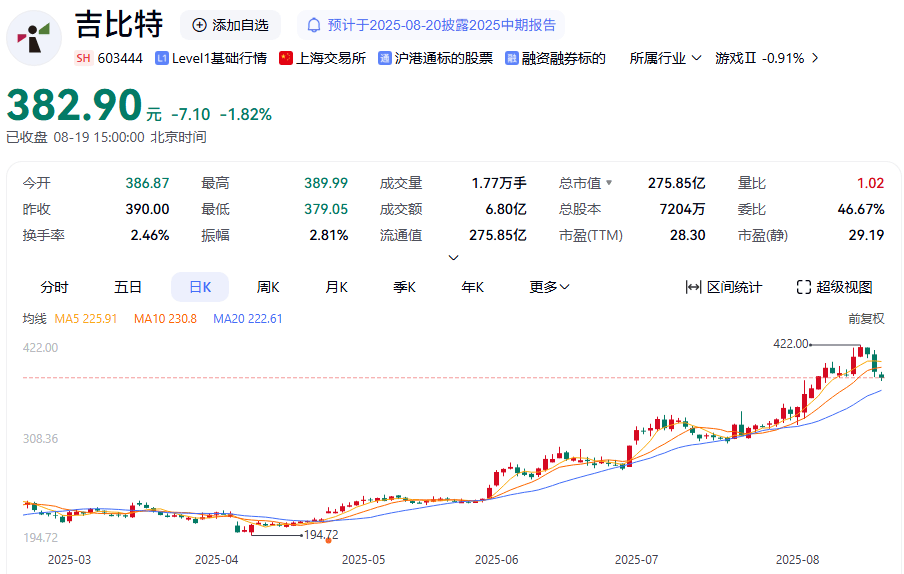
Task: Toggle the 总市值 dropdown arrow
Action: 609,183
